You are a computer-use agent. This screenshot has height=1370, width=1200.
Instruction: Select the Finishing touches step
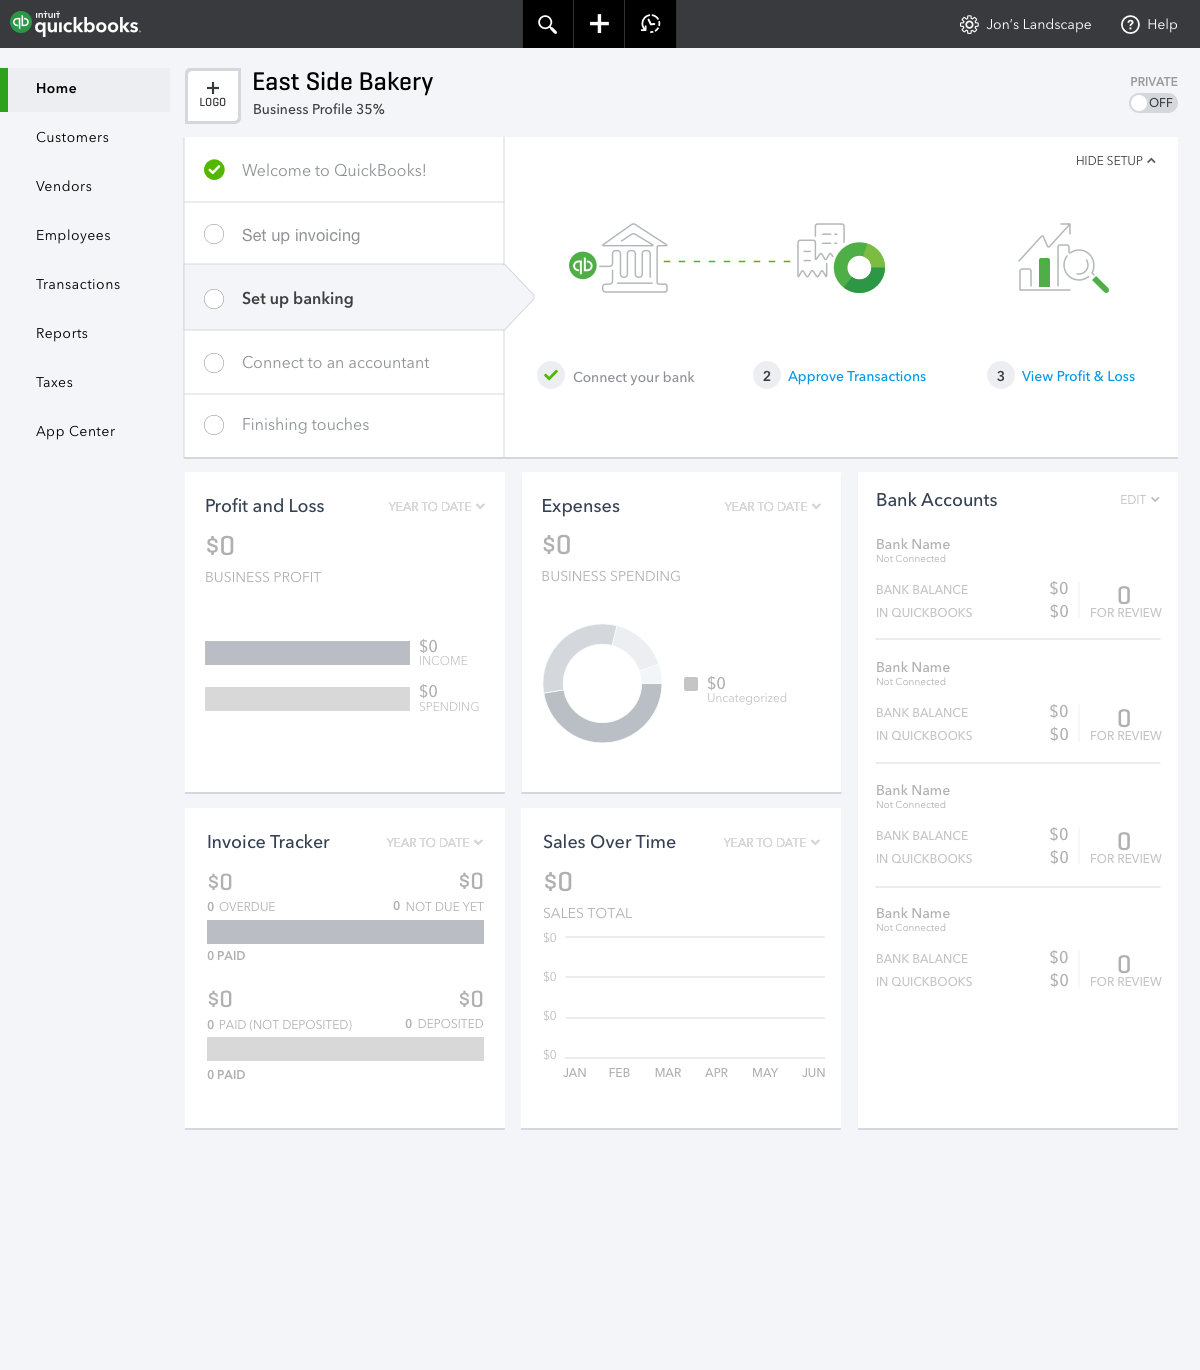pyautogui.click(x=344, y=425)
